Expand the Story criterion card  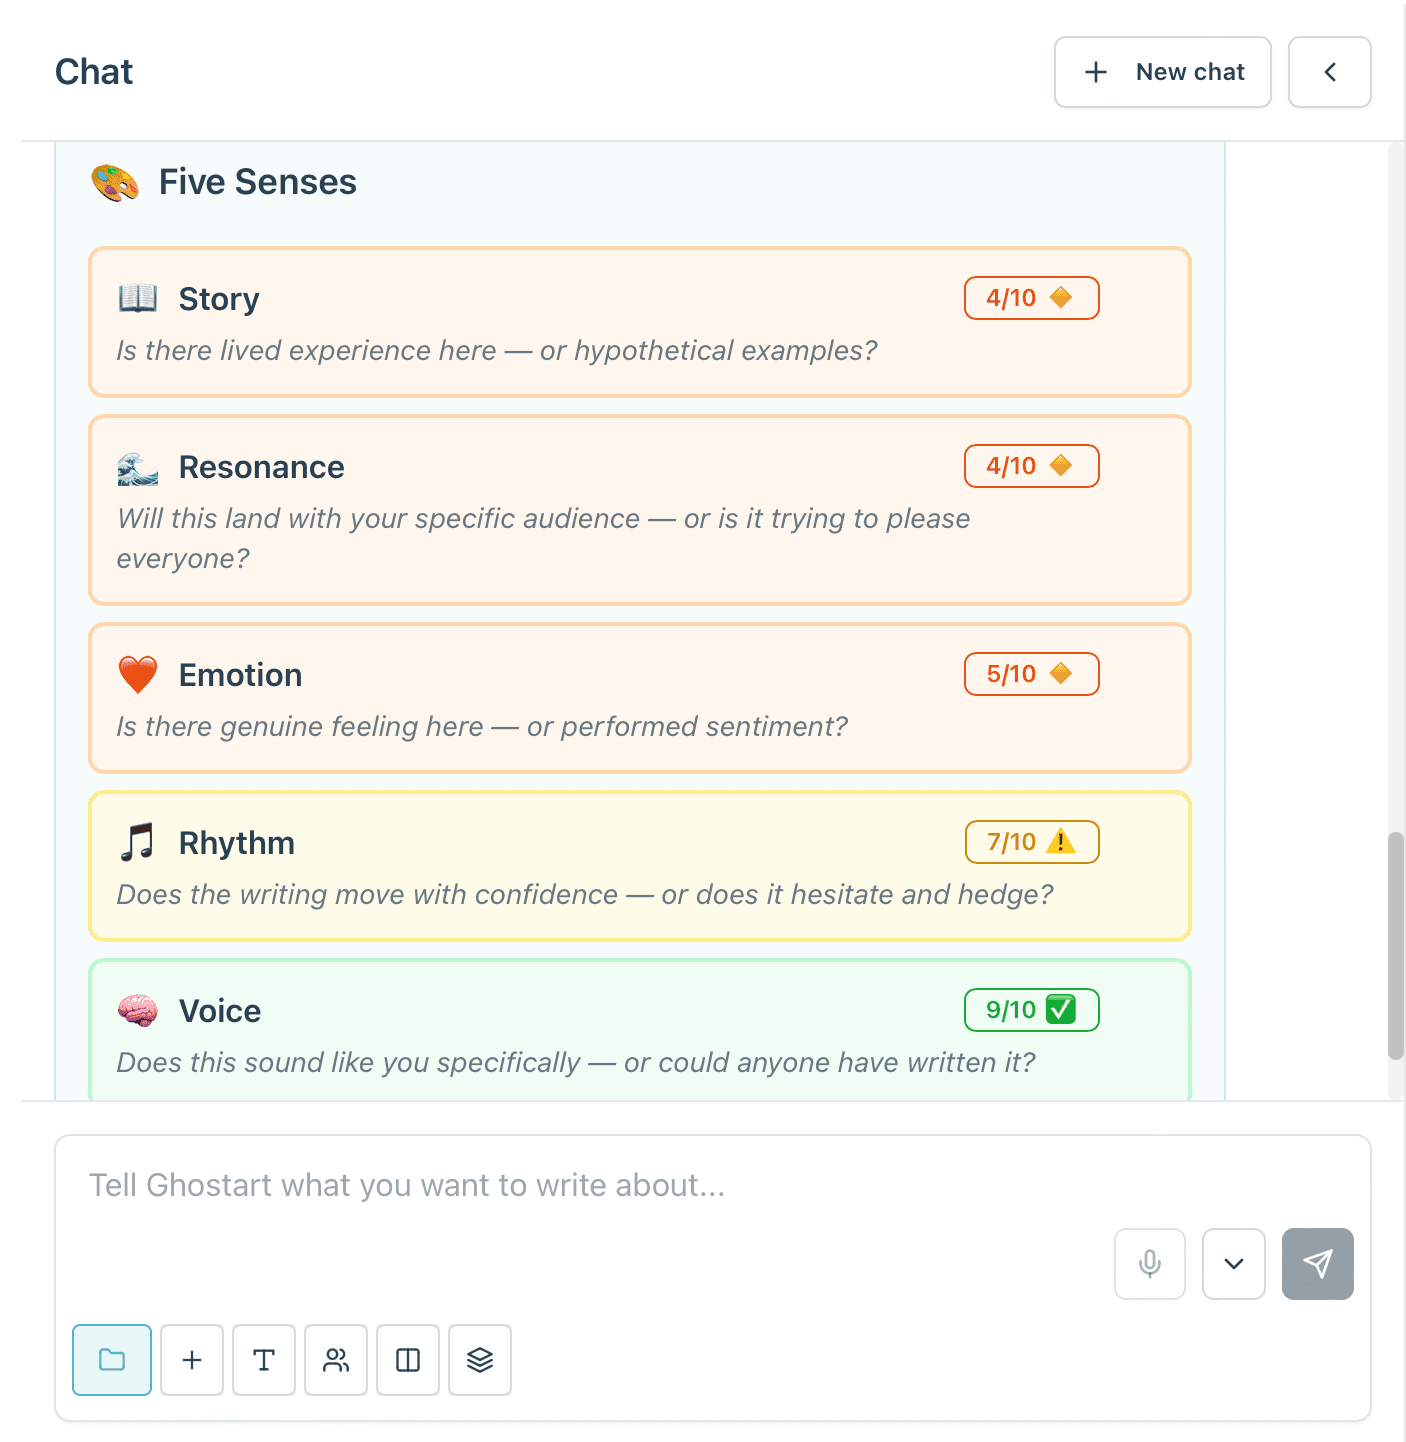tap(640, 322)
